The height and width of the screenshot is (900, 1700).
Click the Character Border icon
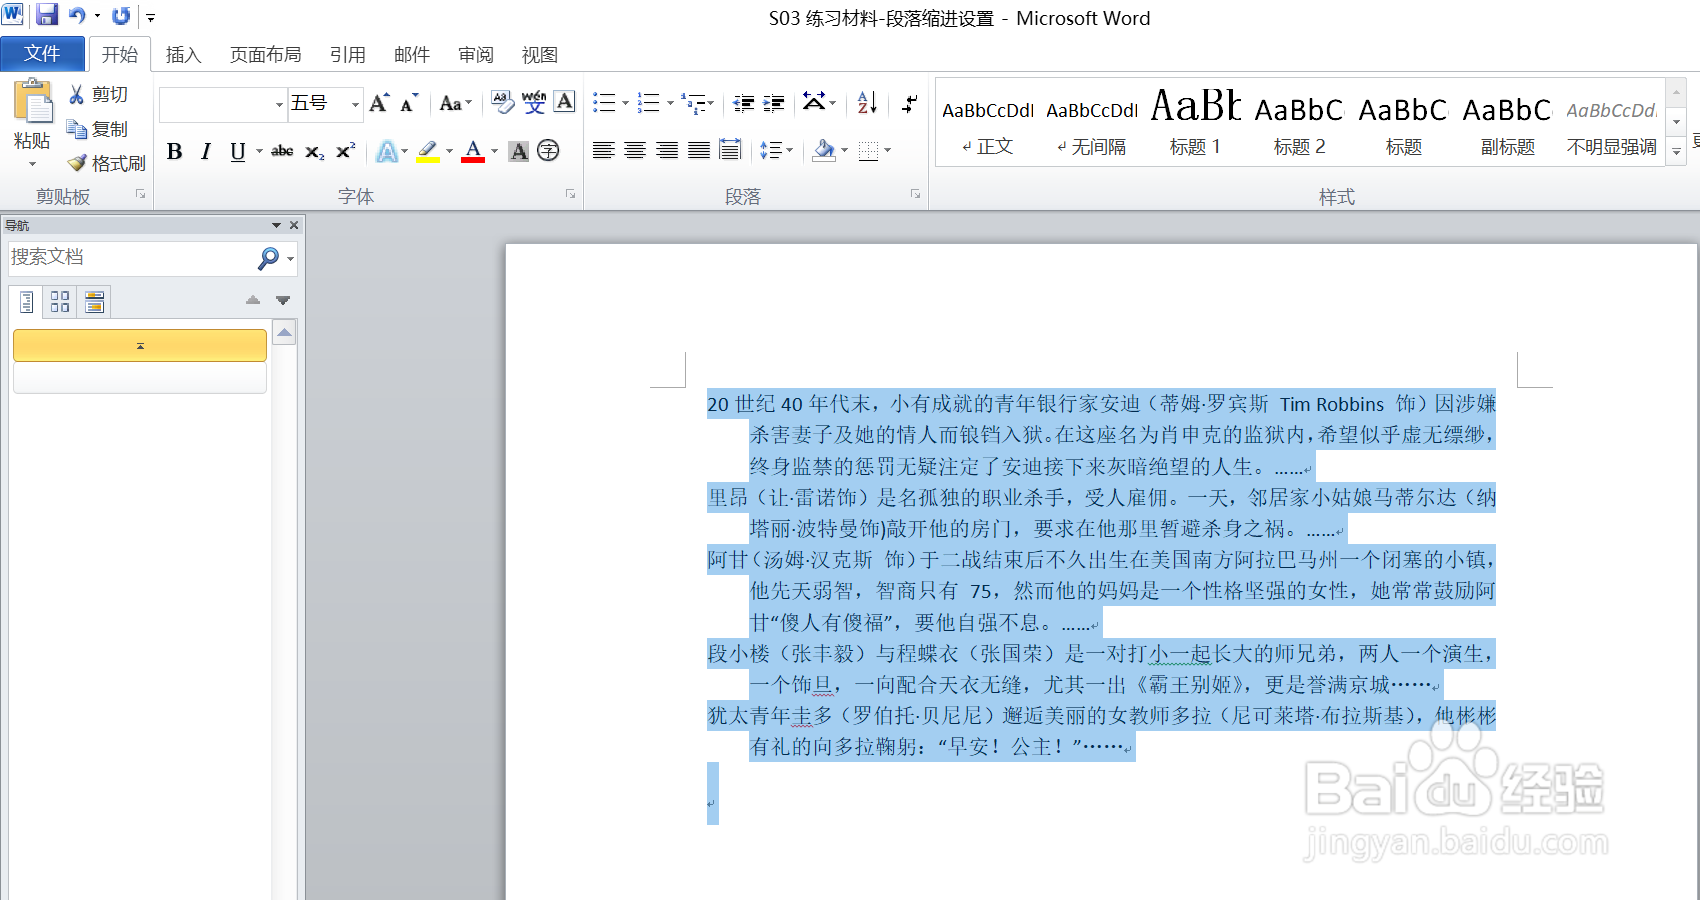coord(565,102)
